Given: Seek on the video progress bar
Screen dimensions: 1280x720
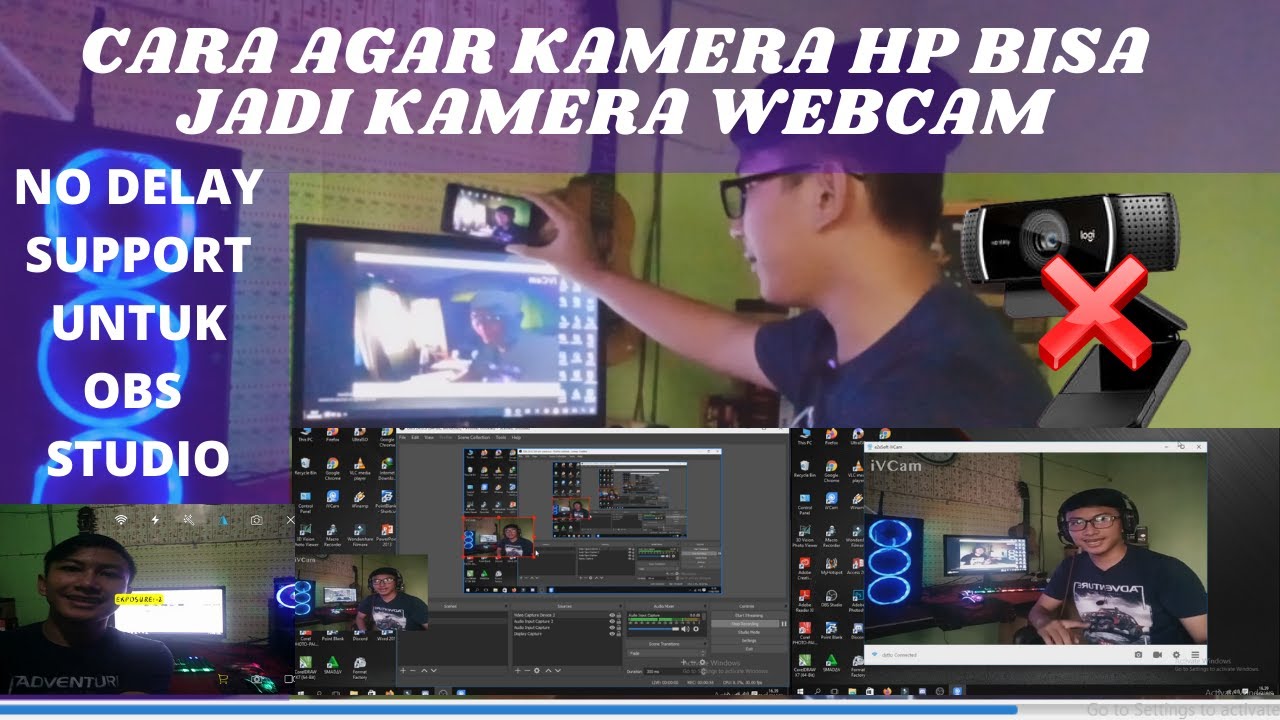Looking at the screenshot, I should click(x=640, y=709).
